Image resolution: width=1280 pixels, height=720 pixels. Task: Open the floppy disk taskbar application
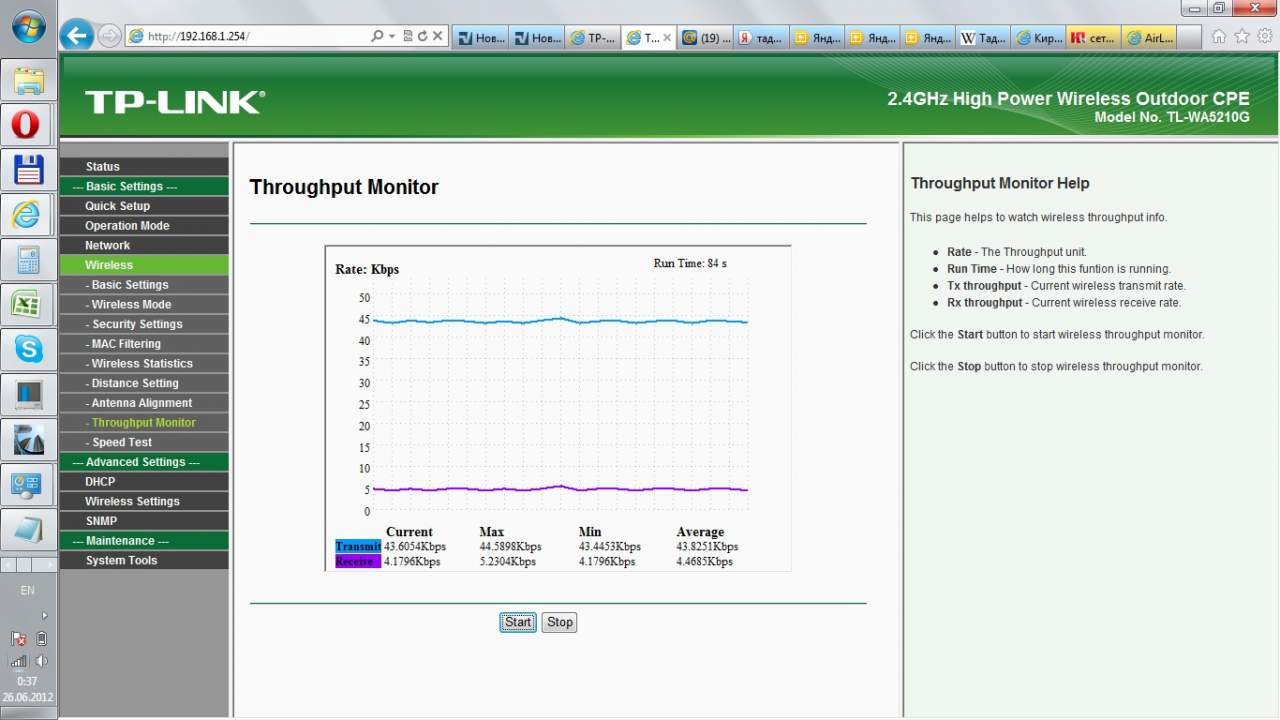(28, 169)
